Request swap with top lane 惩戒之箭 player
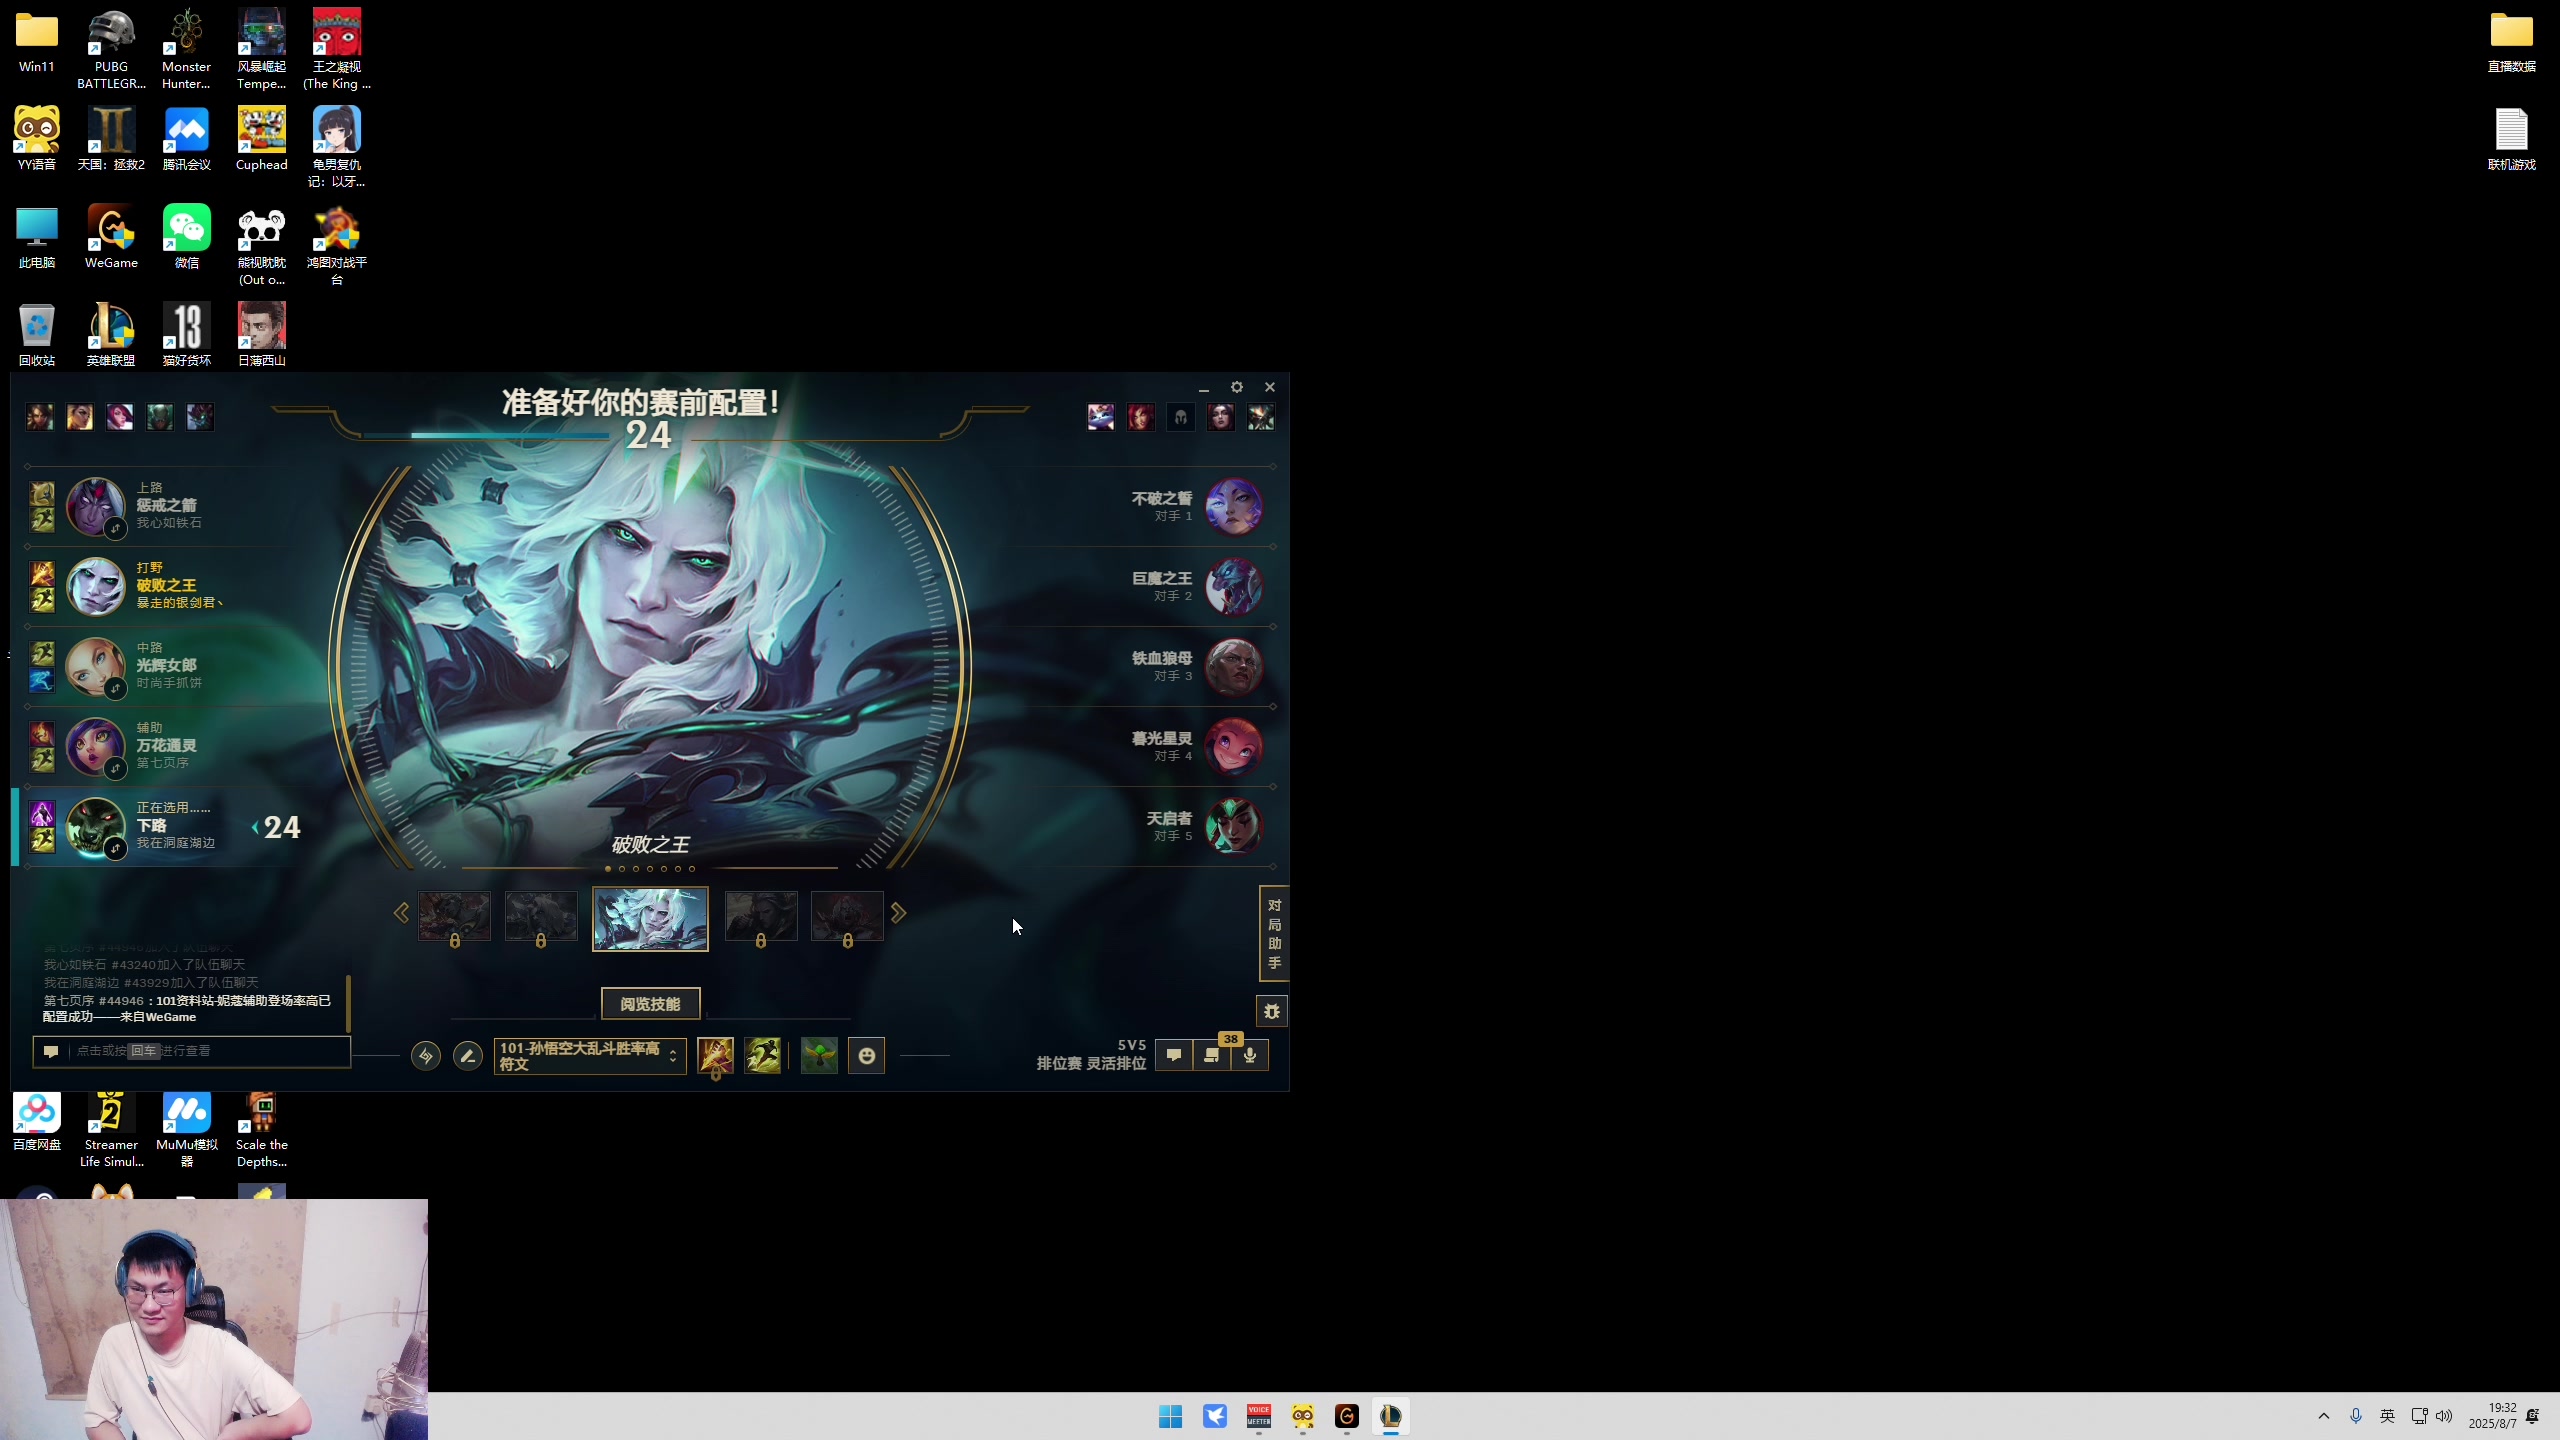Viewport: 2560px width, 1440px height. tap(115, 528)
